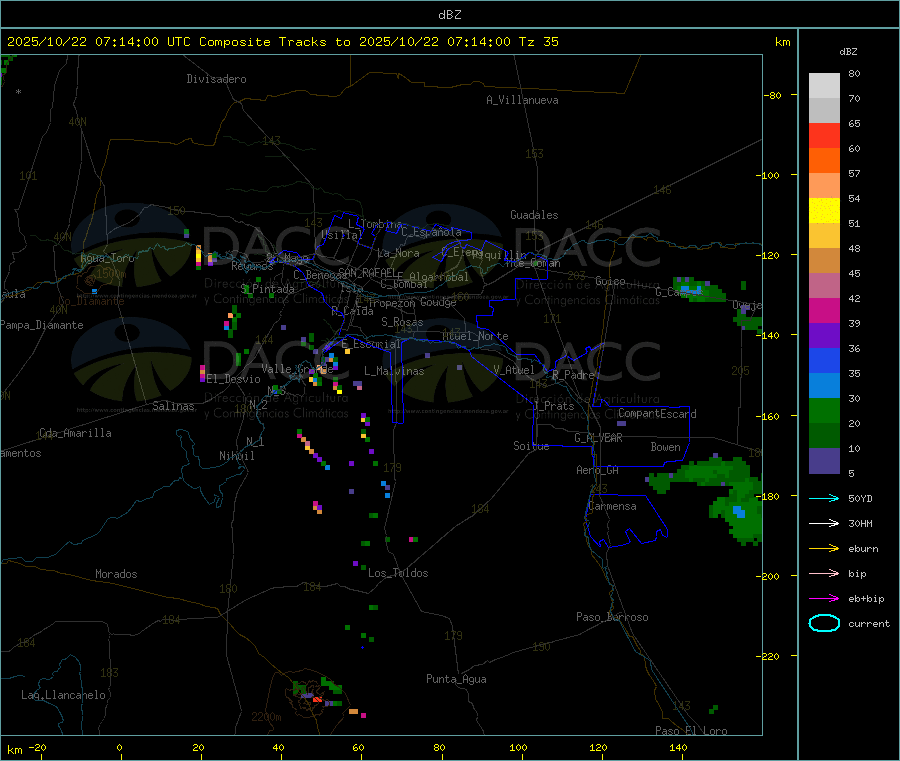The image size is (900, 761).
Task: Pick the orange 57-60 dBZ swatch
Action: 824,161
